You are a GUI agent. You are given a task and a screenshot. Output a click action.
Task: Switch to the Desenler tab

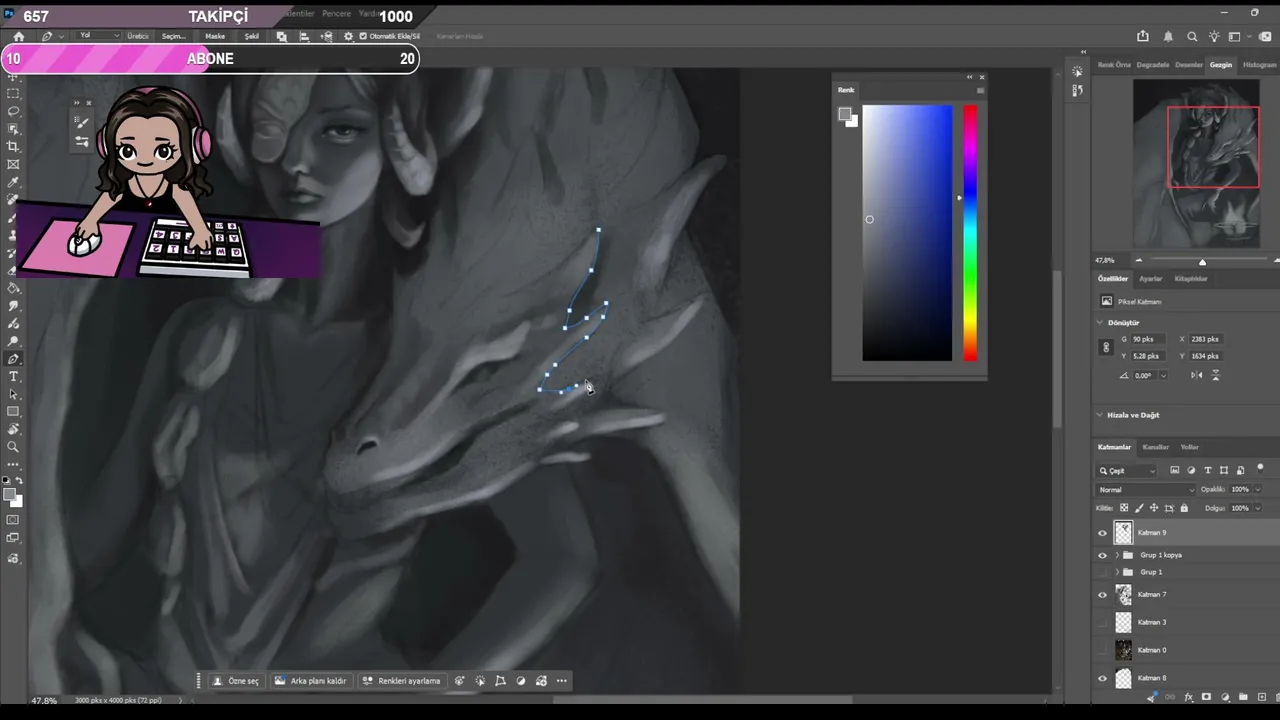(x=1189, y=65)
